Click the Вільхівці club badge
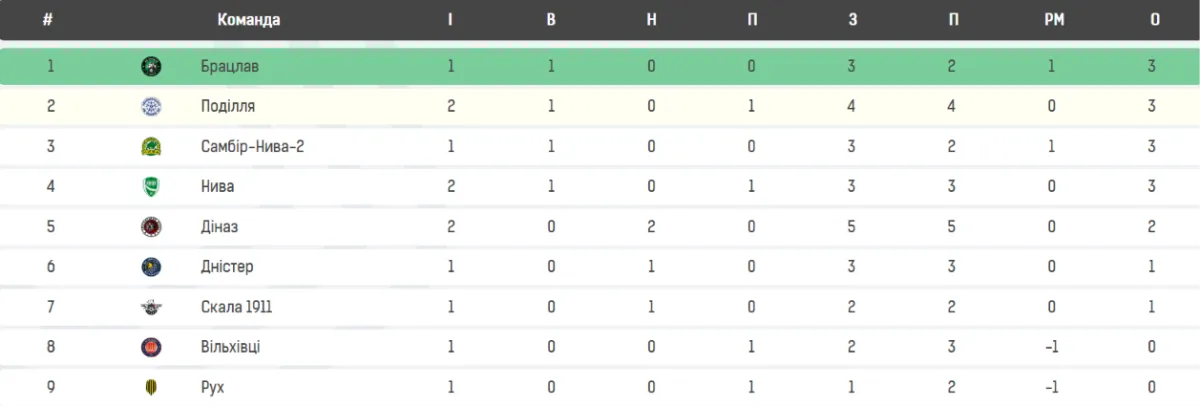Viewport: 1200px width, 406px height. (x=151, y=347)
